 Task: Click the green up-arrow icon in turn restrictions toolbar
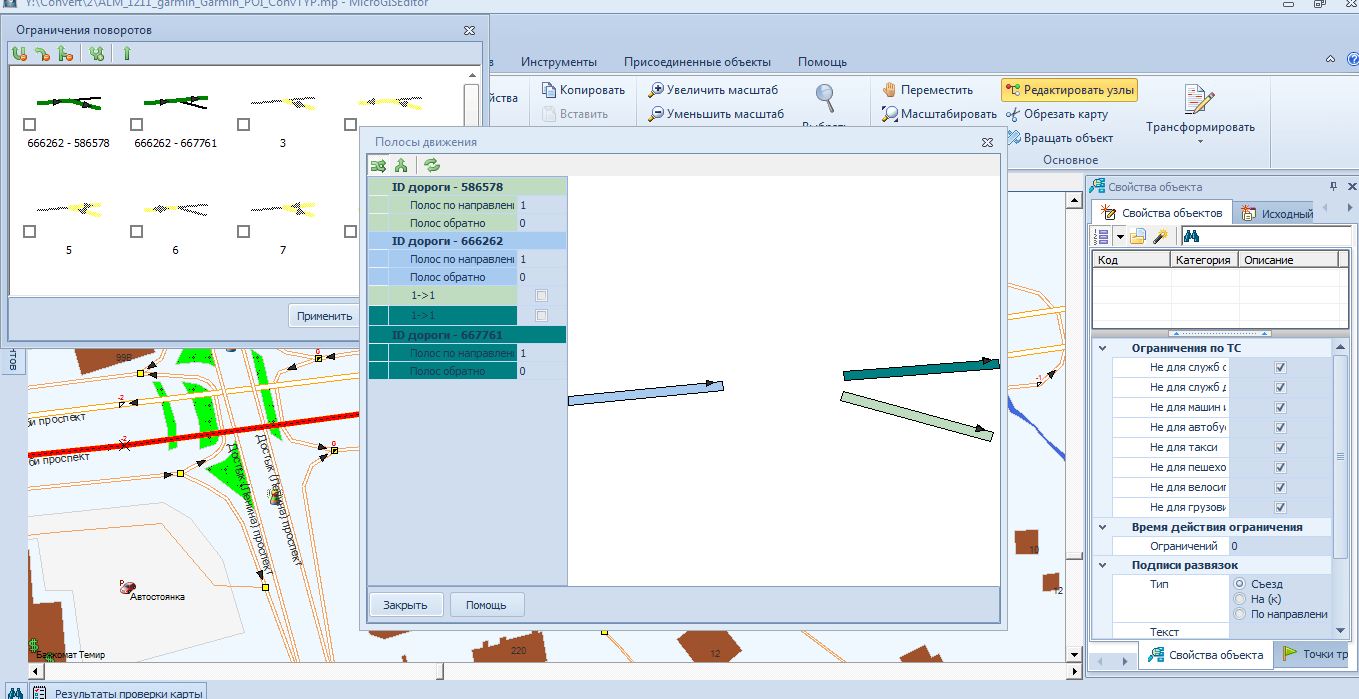pyautogui.click(x=127, y=54)
